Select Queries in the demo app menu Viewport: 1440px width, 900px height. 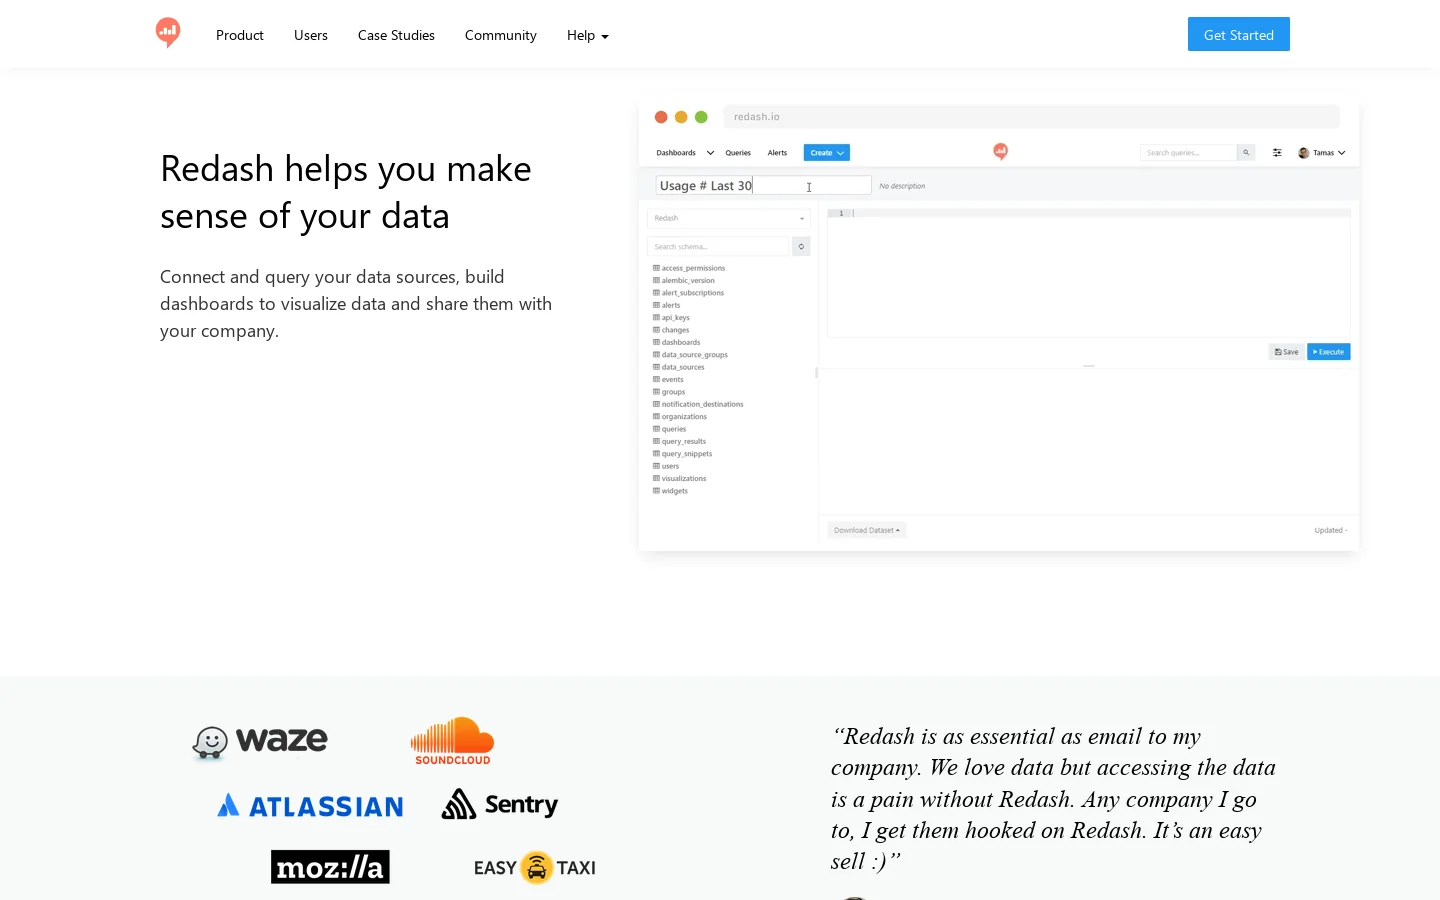point(738,153)
